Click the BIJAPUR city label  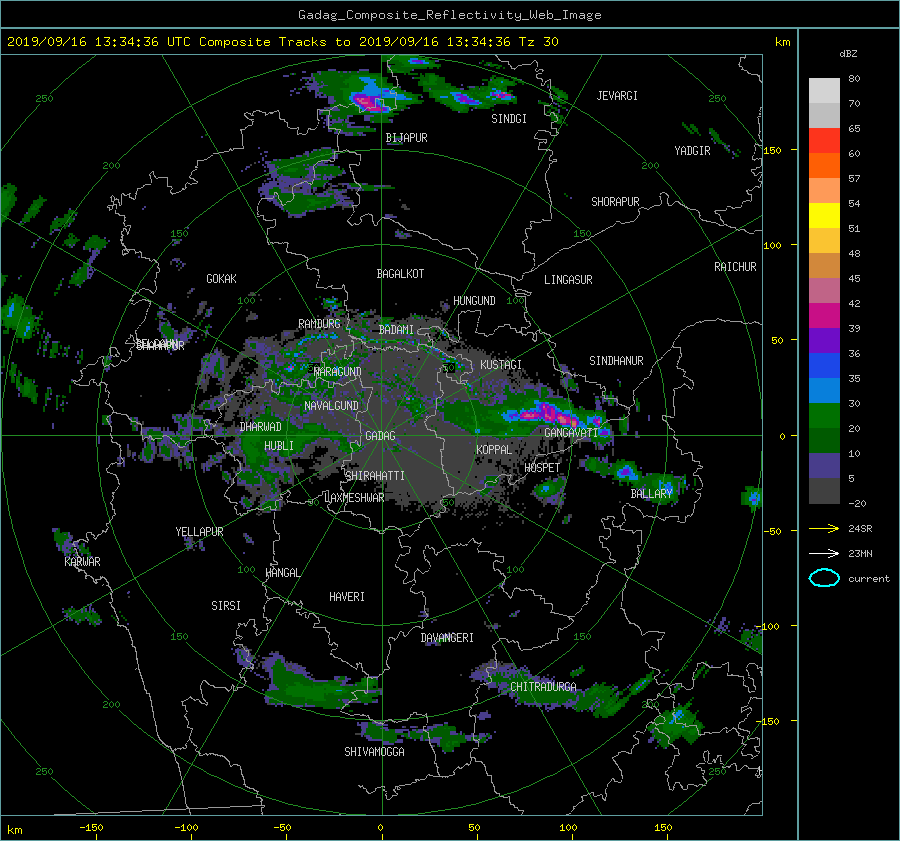click(406, 138)
